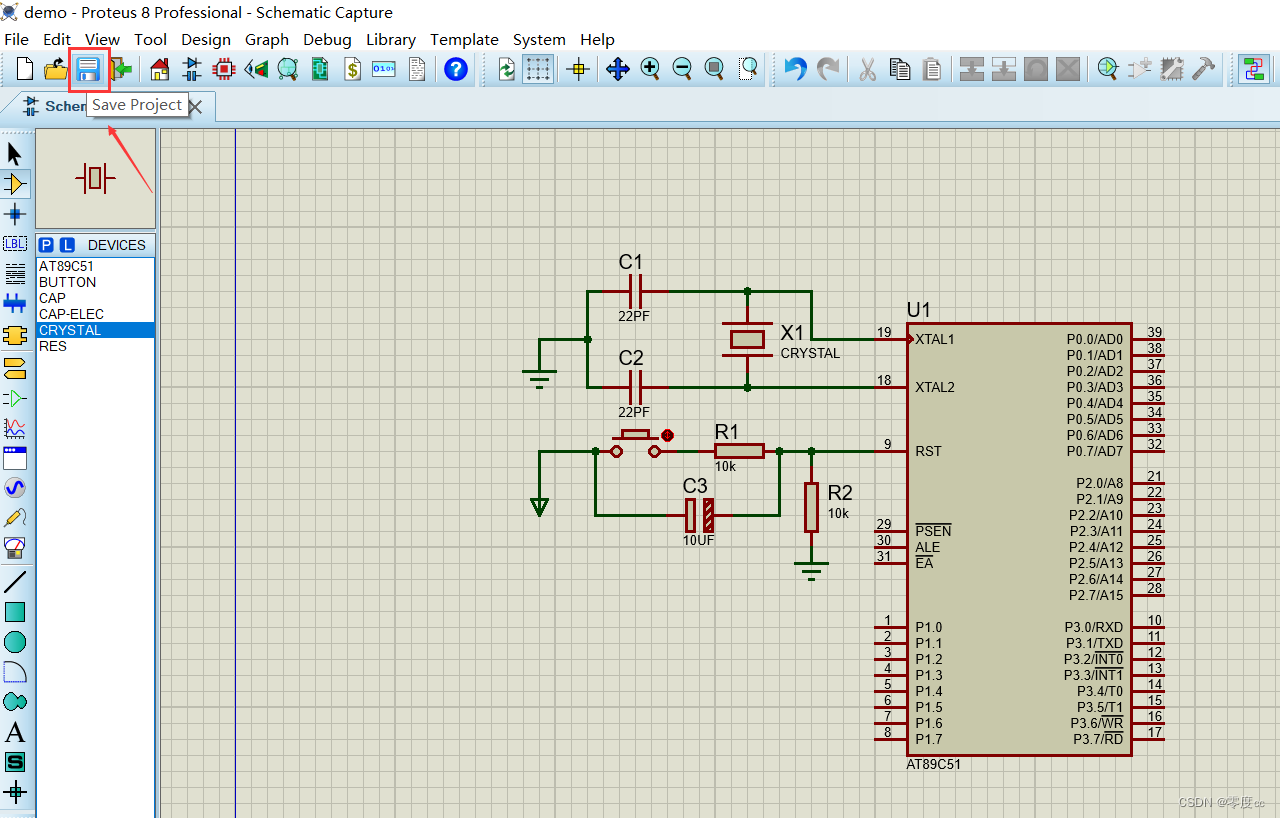Select Wire Label Mode (LBL) tool
This screenshot has width=1280, height=818.
pyautogui.click(x=15, y=244)
